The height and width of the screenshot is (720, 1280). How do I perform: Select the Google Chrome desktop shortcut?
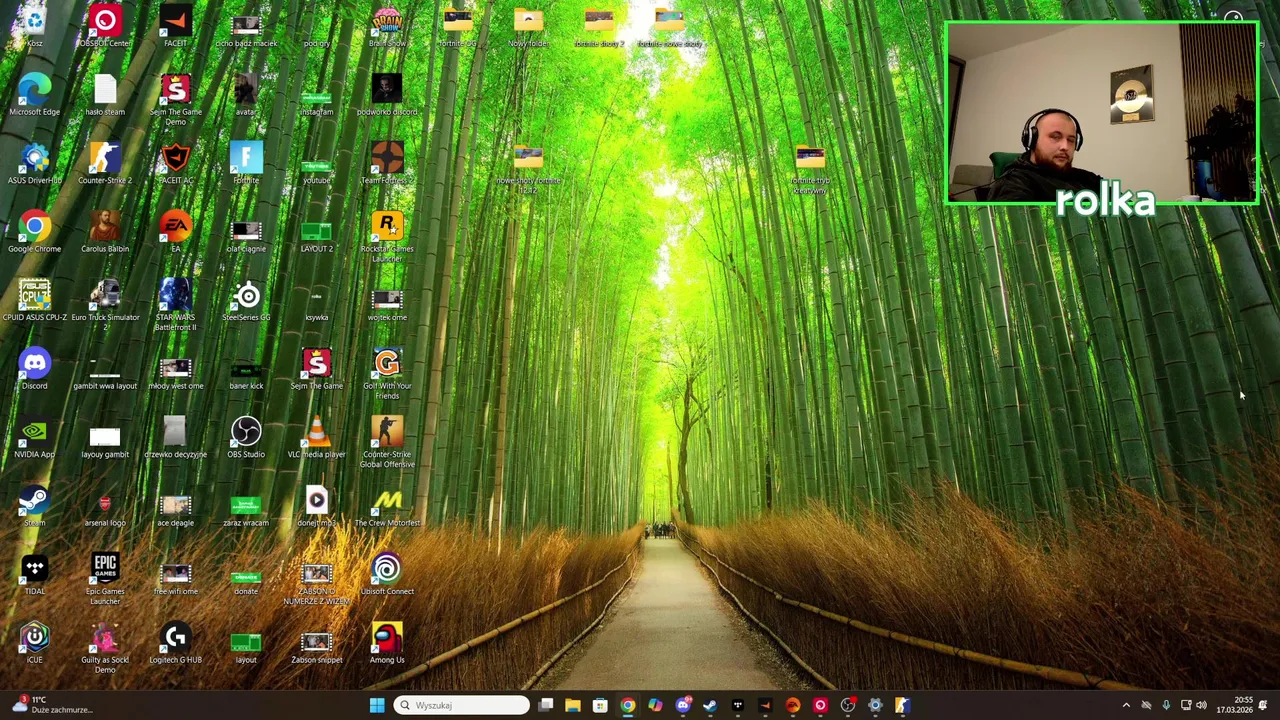click(34, 232)
